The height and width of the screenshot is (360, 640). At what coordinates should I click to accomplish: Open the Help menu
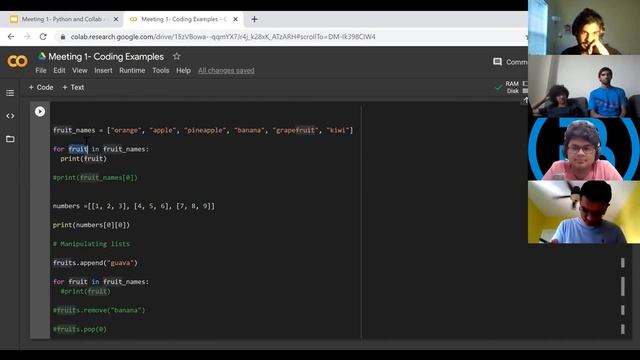coord(183,71)
